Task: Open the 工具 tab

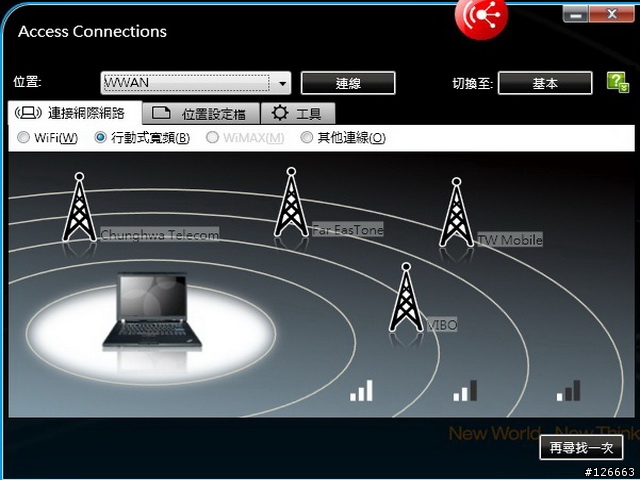Action: (298, 114)
